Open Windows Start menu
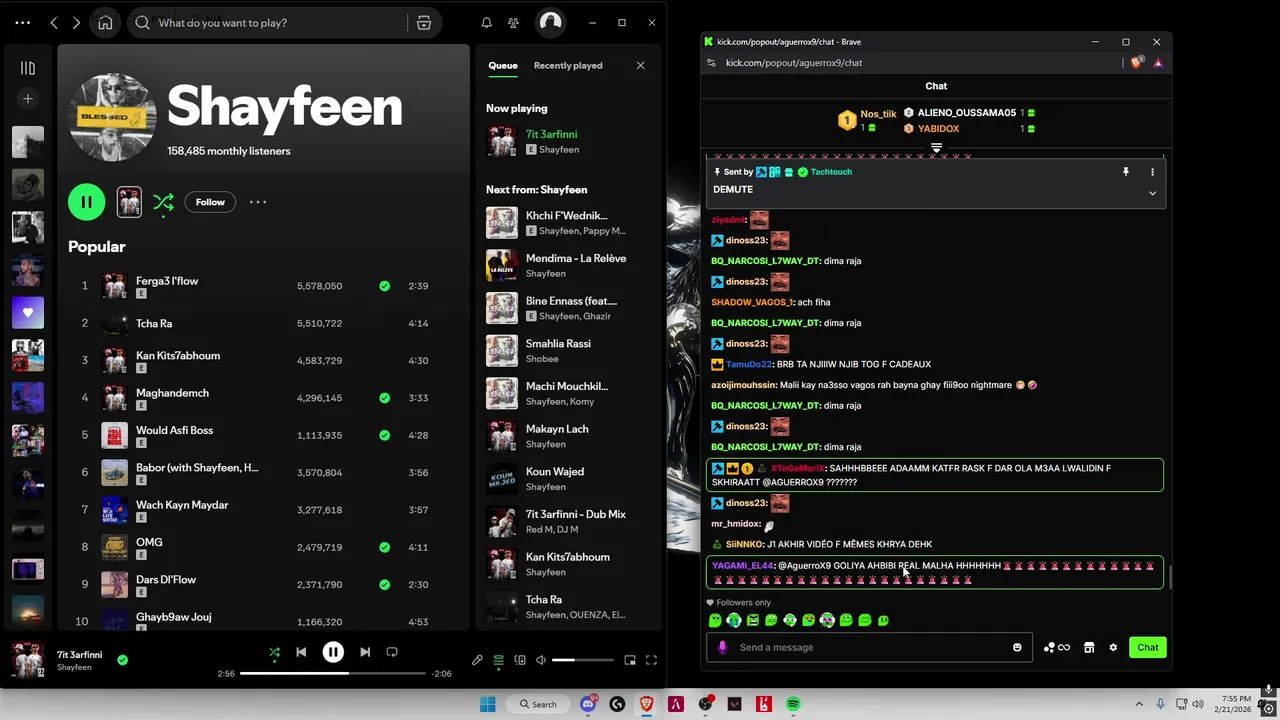 (487, 704)
